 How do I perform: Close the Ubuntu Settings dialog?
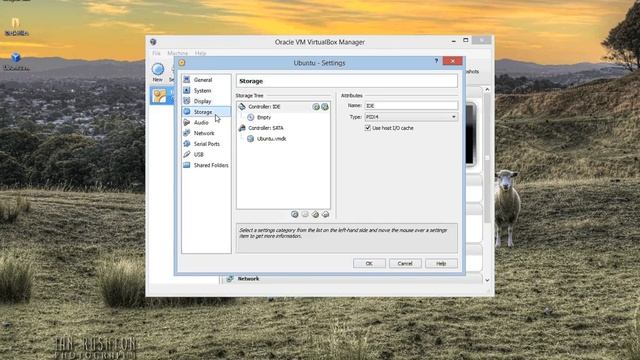[x=452, y=61]
